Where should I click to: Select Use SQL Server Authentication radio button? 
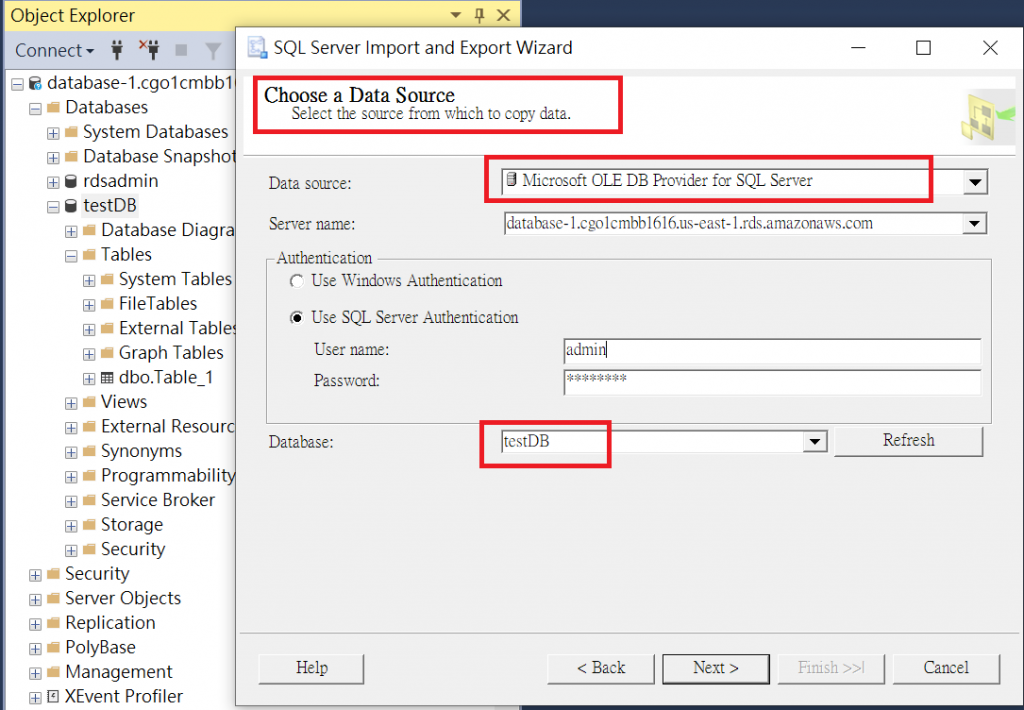tap(297, 317)
